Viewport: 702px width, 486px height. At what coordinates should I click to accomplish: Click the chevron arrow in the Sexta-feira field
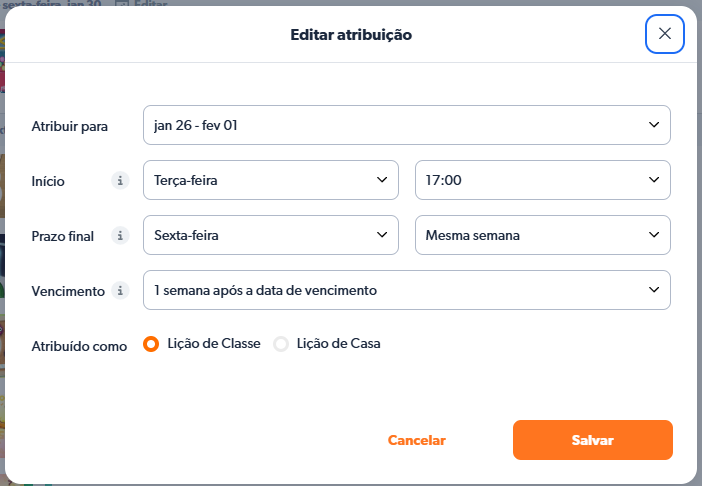[x=382, y=235]
